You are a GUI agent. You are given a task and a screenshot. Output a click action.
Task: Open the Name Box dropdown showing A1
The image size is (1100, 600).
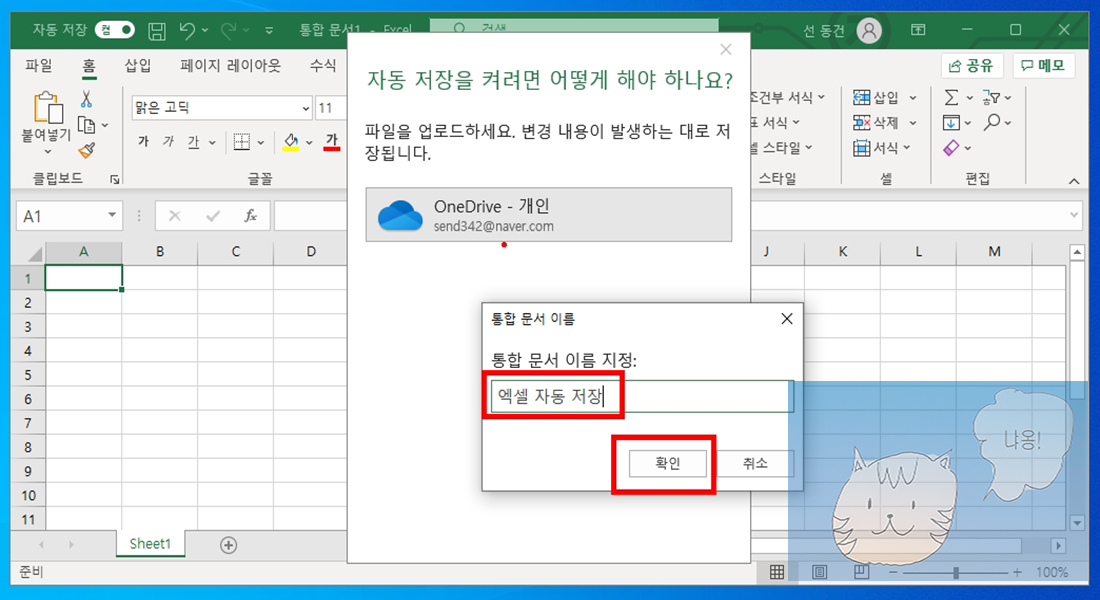tap(112, 215)
